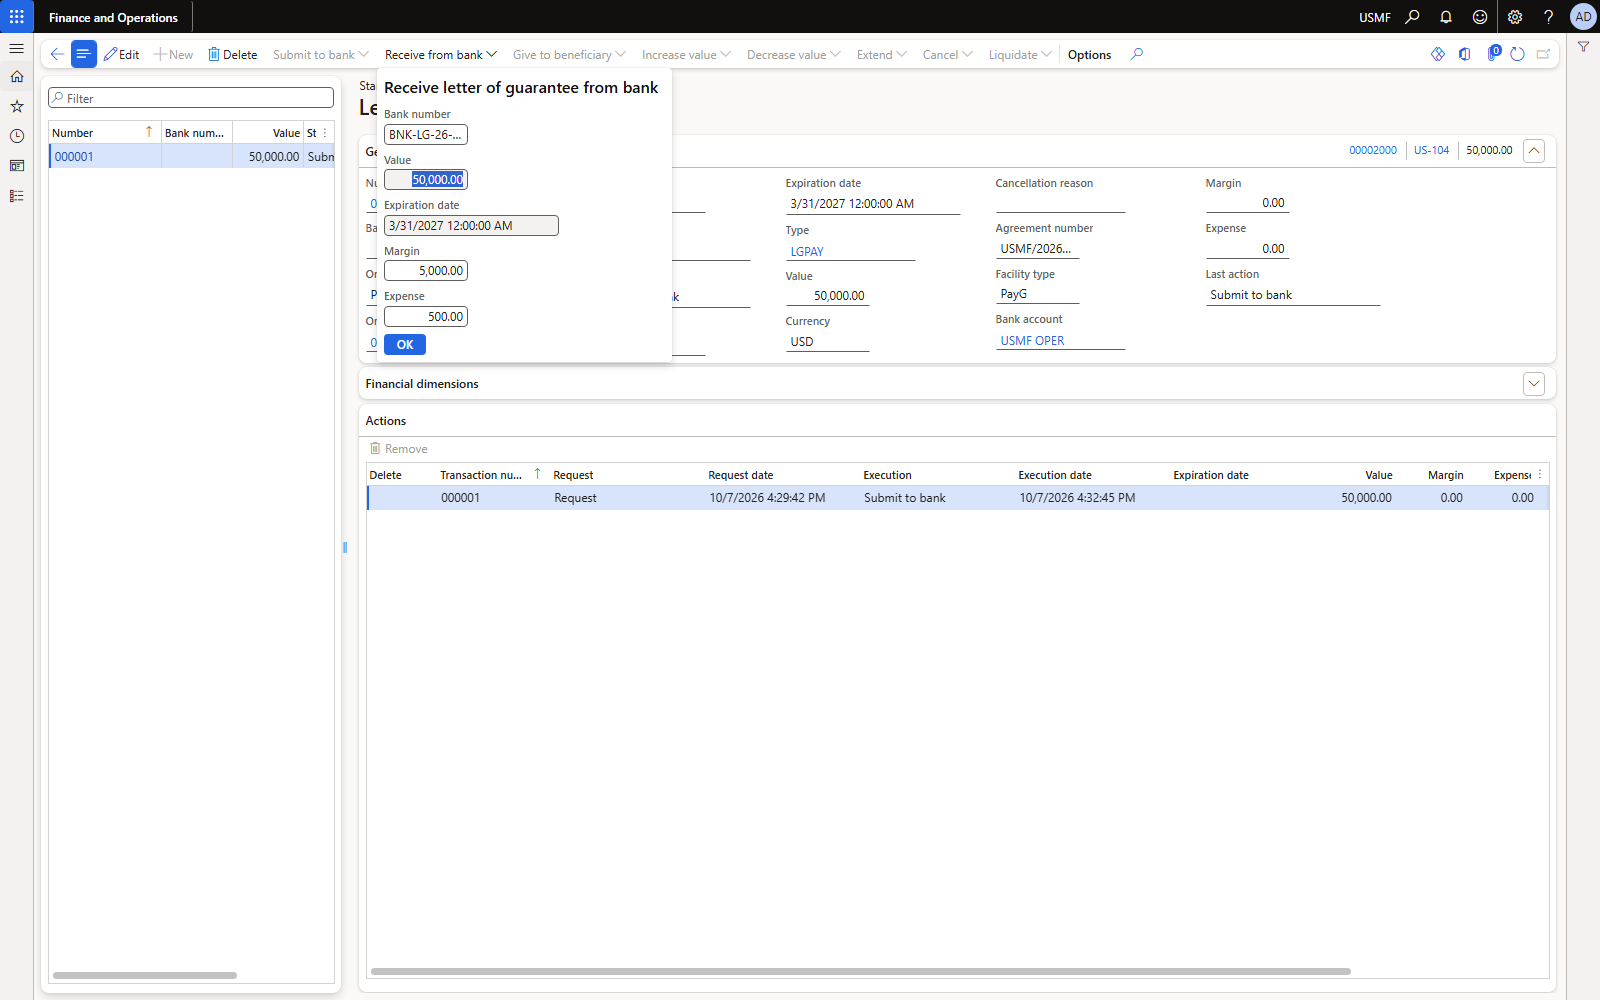Open the Workspaces icon in the sidebar
This screenshot has width=1600, height=1000.
click(17, 166)
